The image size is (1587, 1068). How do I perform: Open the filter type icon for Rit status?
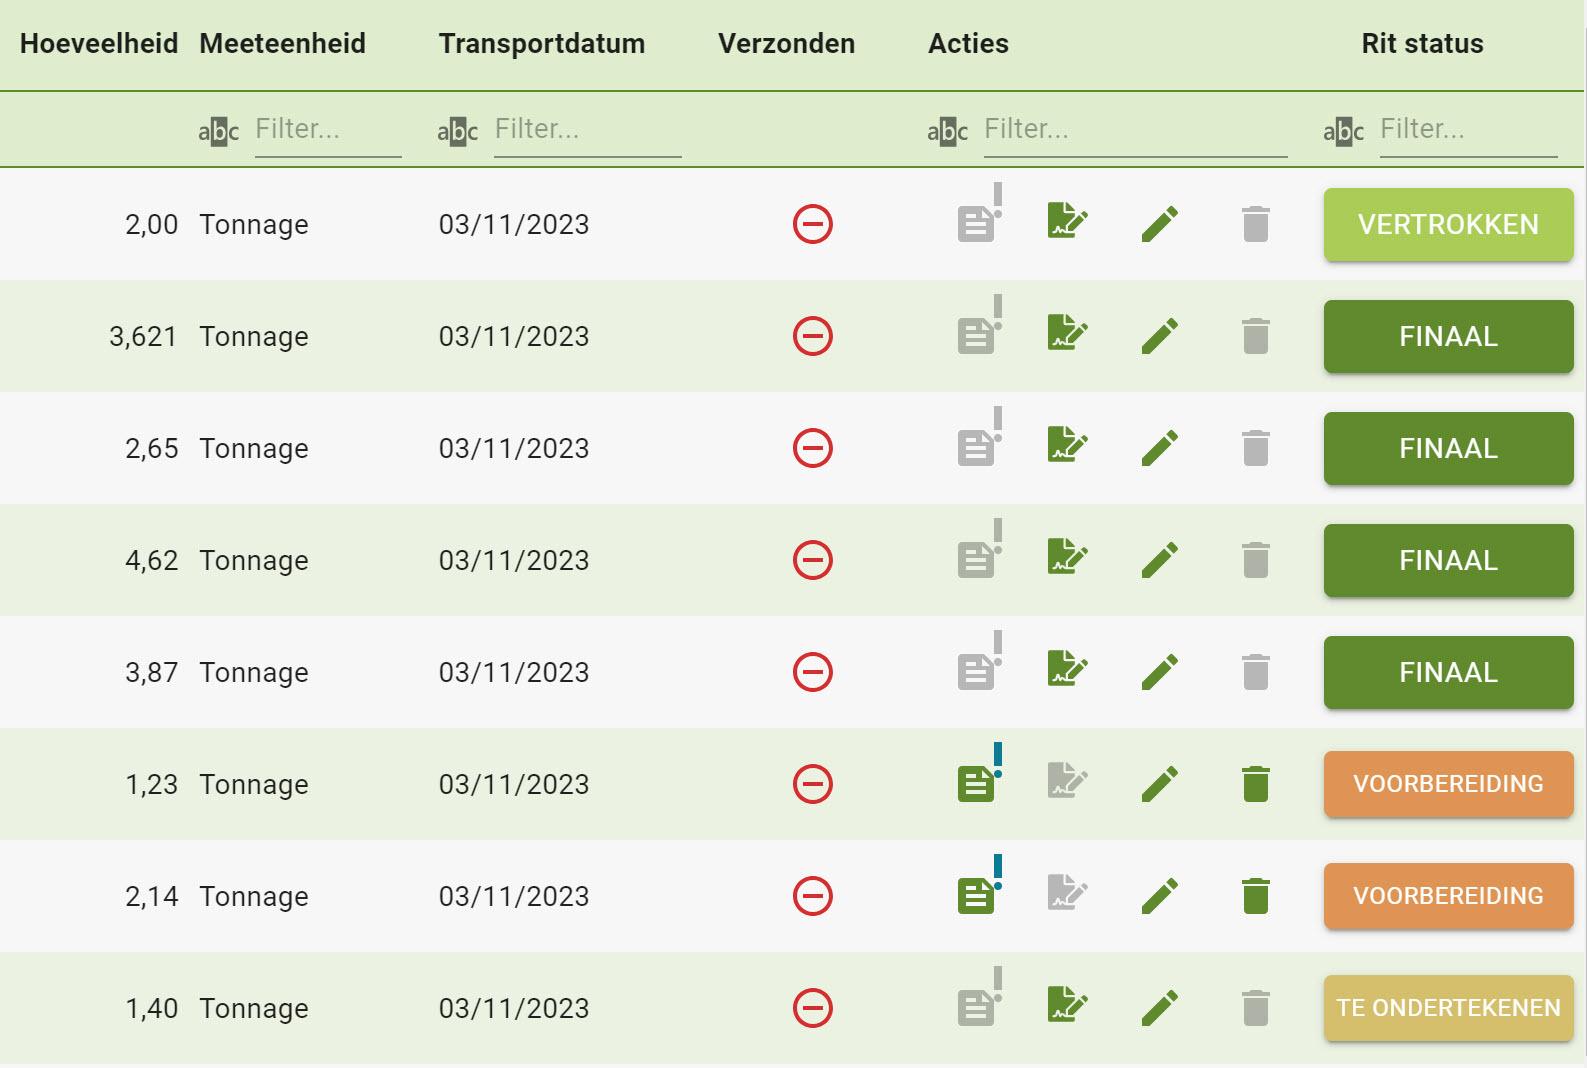tap(1343, 131)
